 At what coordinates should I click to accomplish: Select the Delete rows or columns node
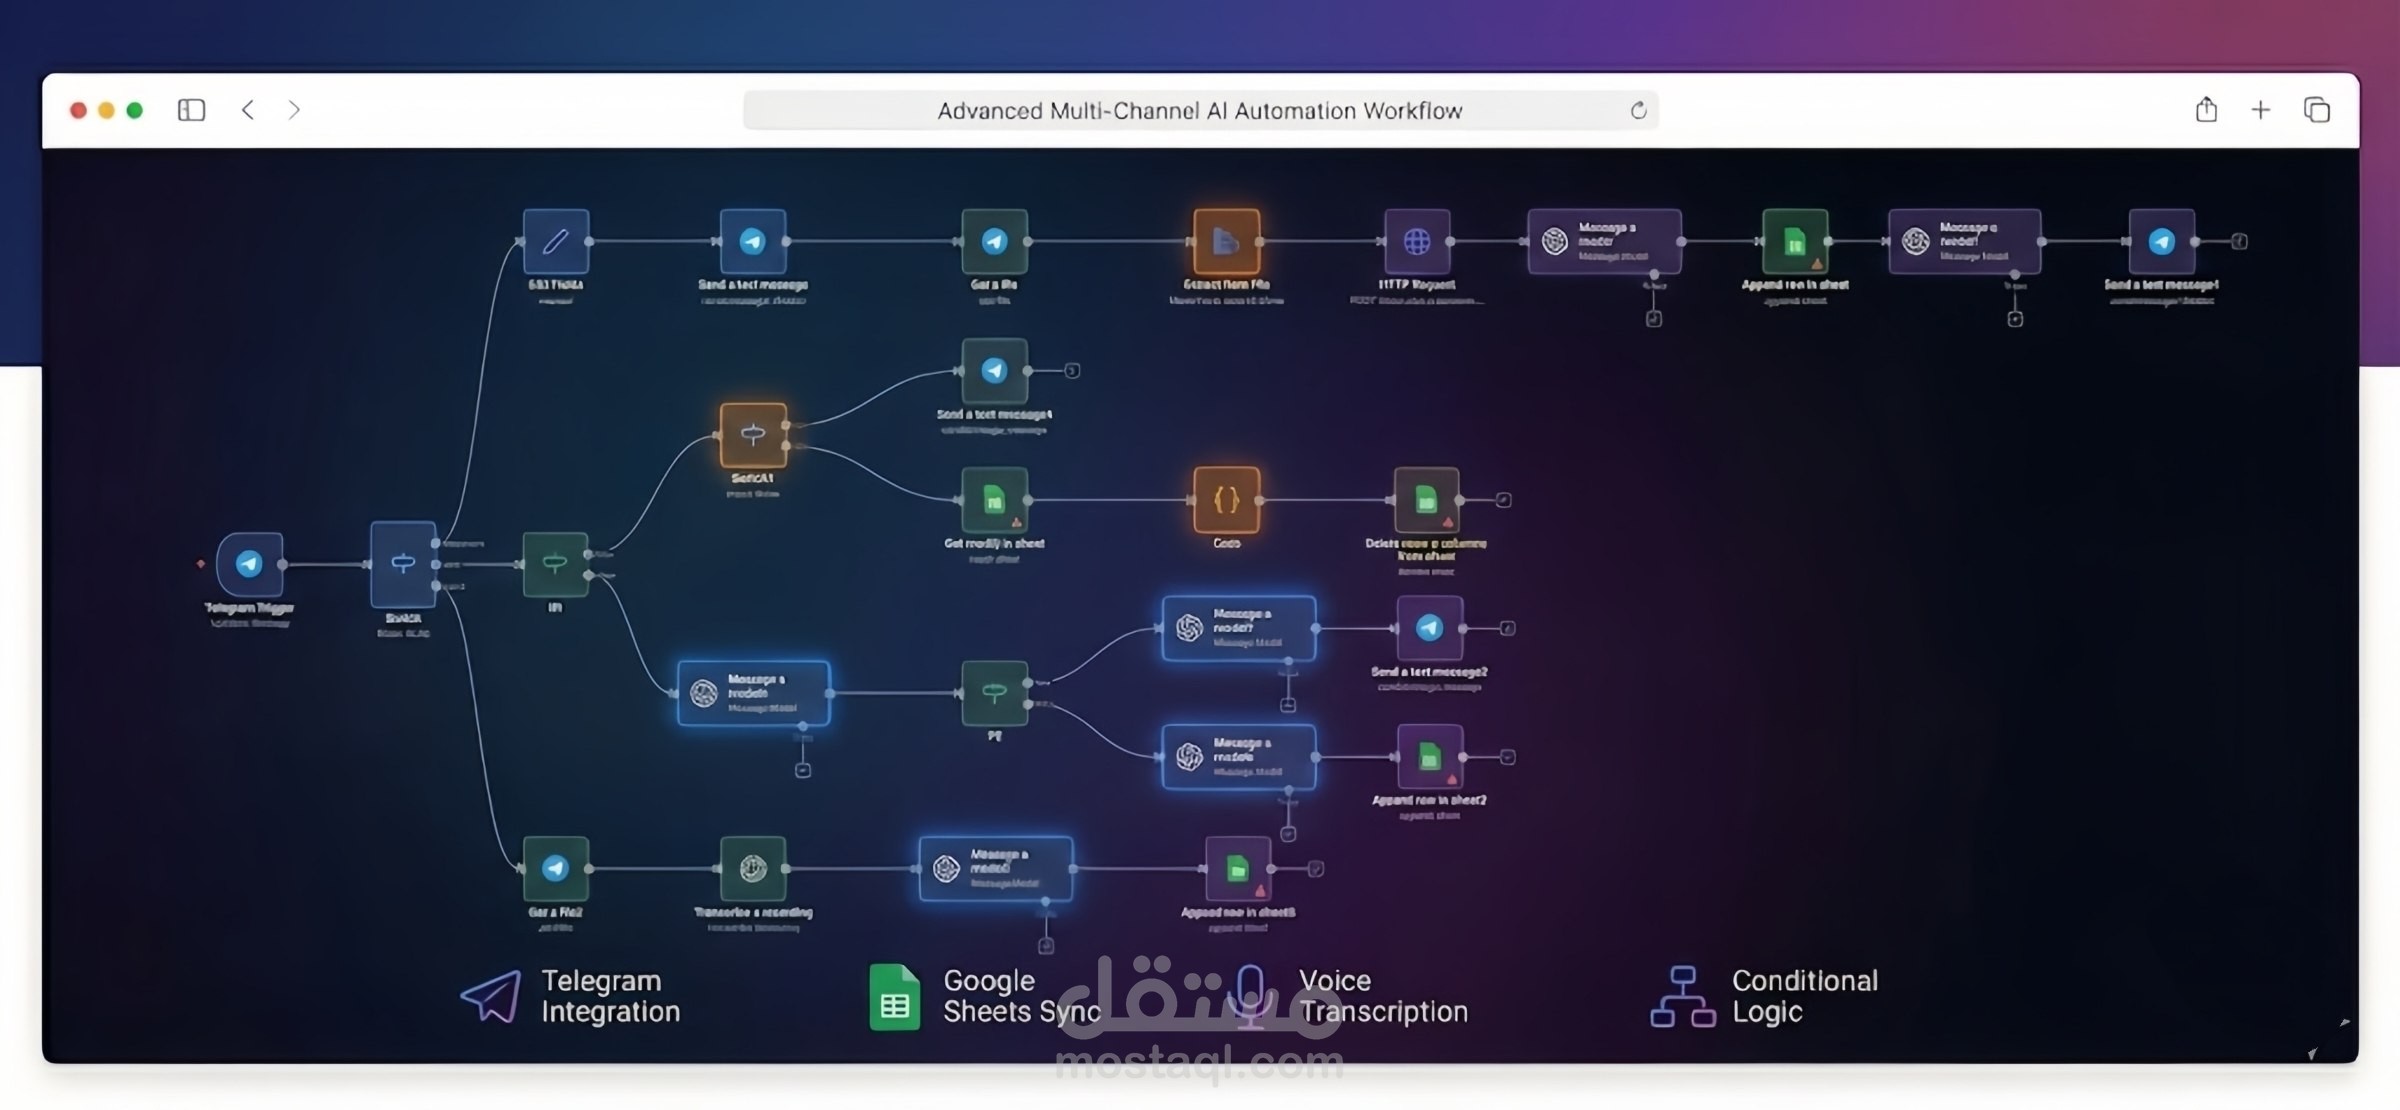(1427, 500)
